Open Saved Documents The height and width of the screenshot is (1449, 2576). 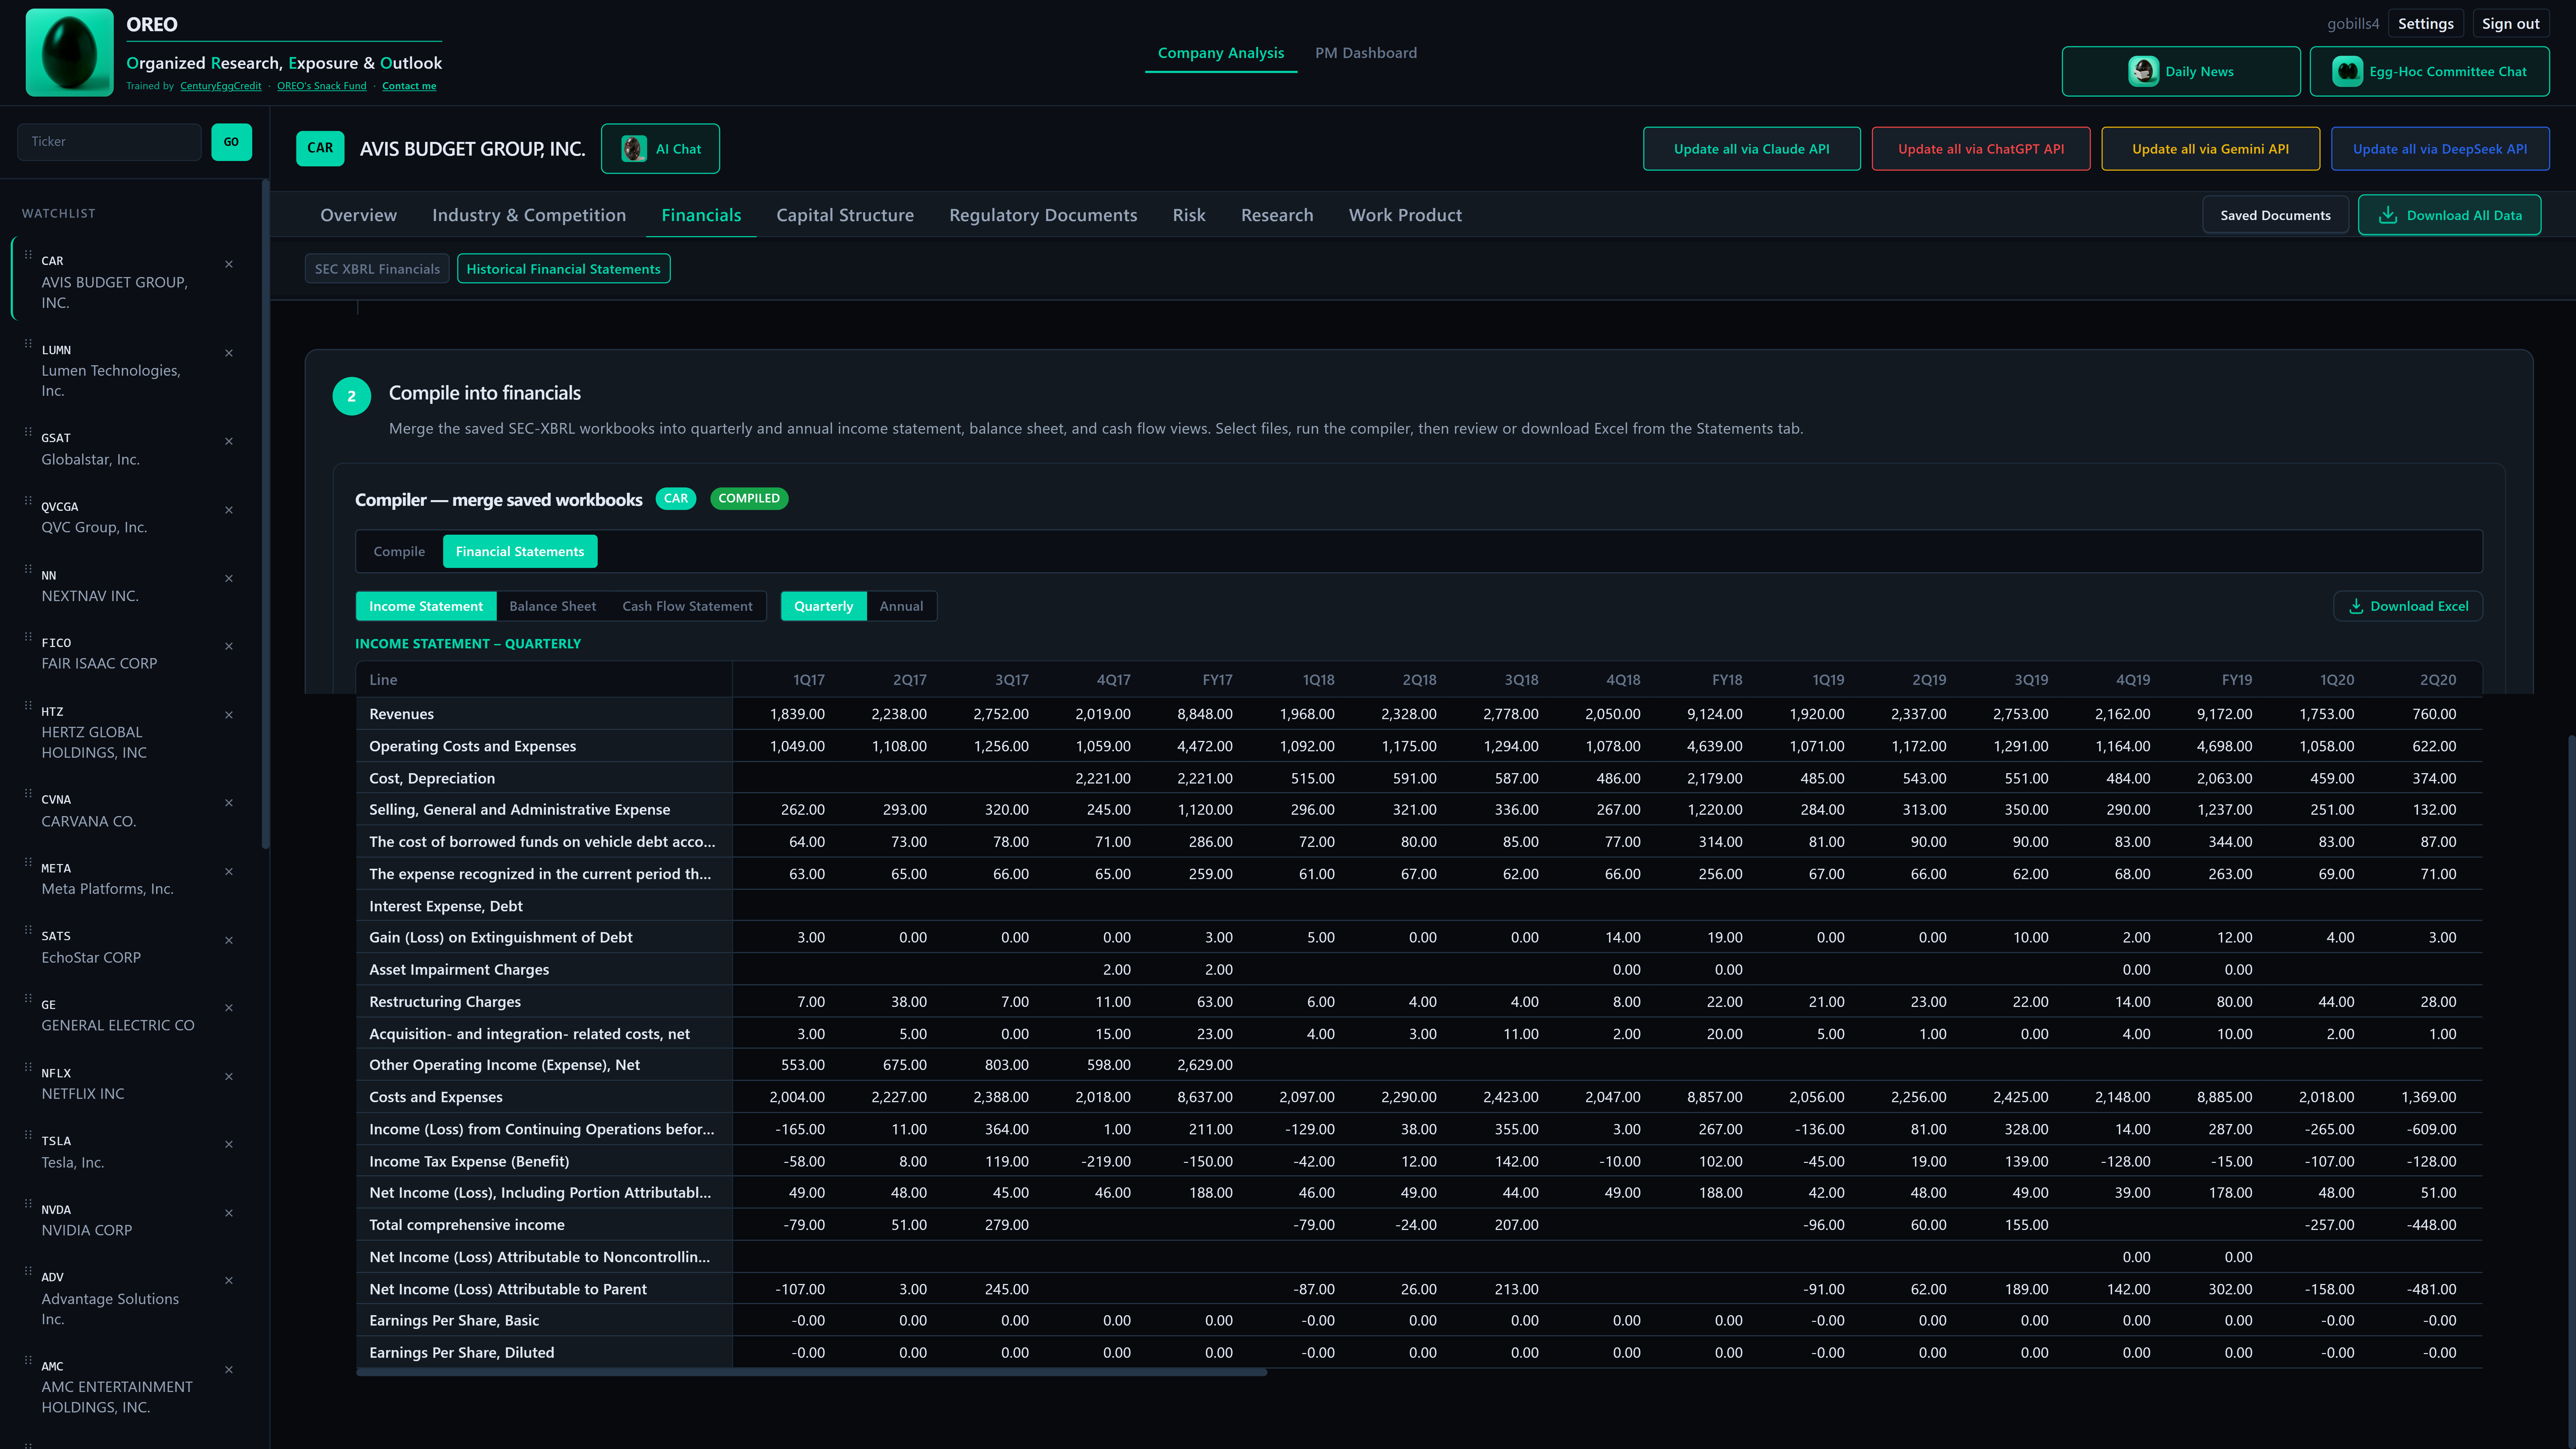pos(2275,215)
